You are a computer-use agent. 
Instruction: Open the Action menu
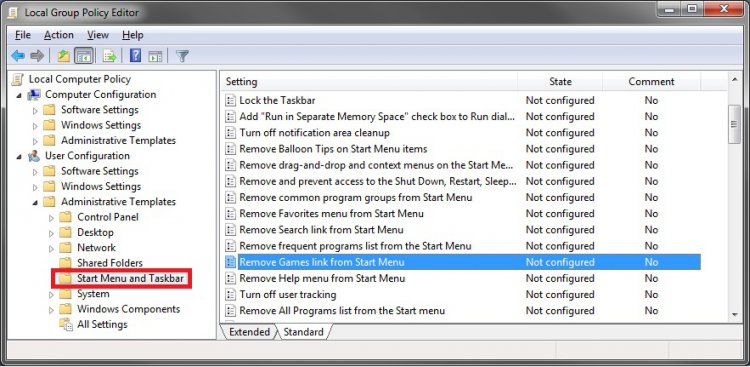[x=59, y=35]
